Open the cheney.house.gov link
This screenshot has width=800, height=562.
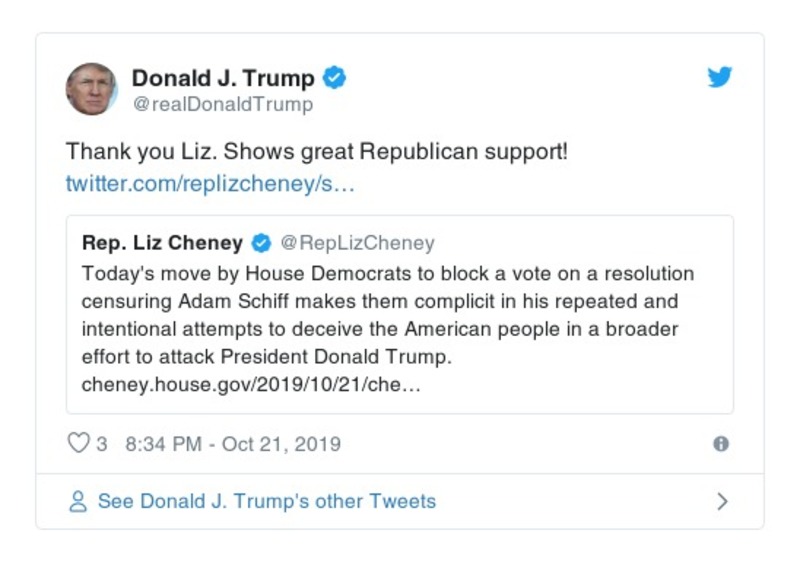coord(251,385)
